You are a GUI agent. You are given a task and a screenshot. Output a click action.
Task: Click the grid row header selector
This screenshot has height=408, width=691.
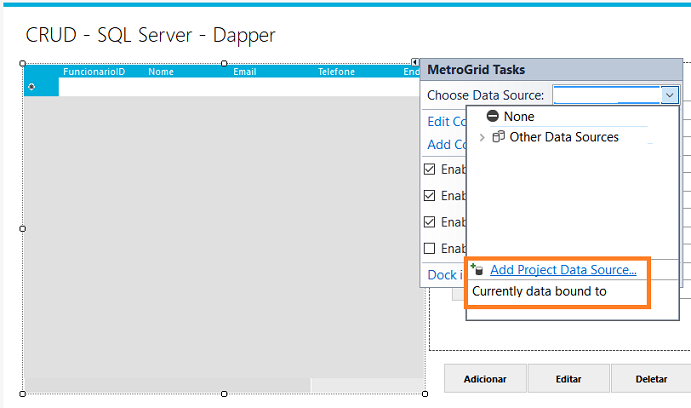41,87
